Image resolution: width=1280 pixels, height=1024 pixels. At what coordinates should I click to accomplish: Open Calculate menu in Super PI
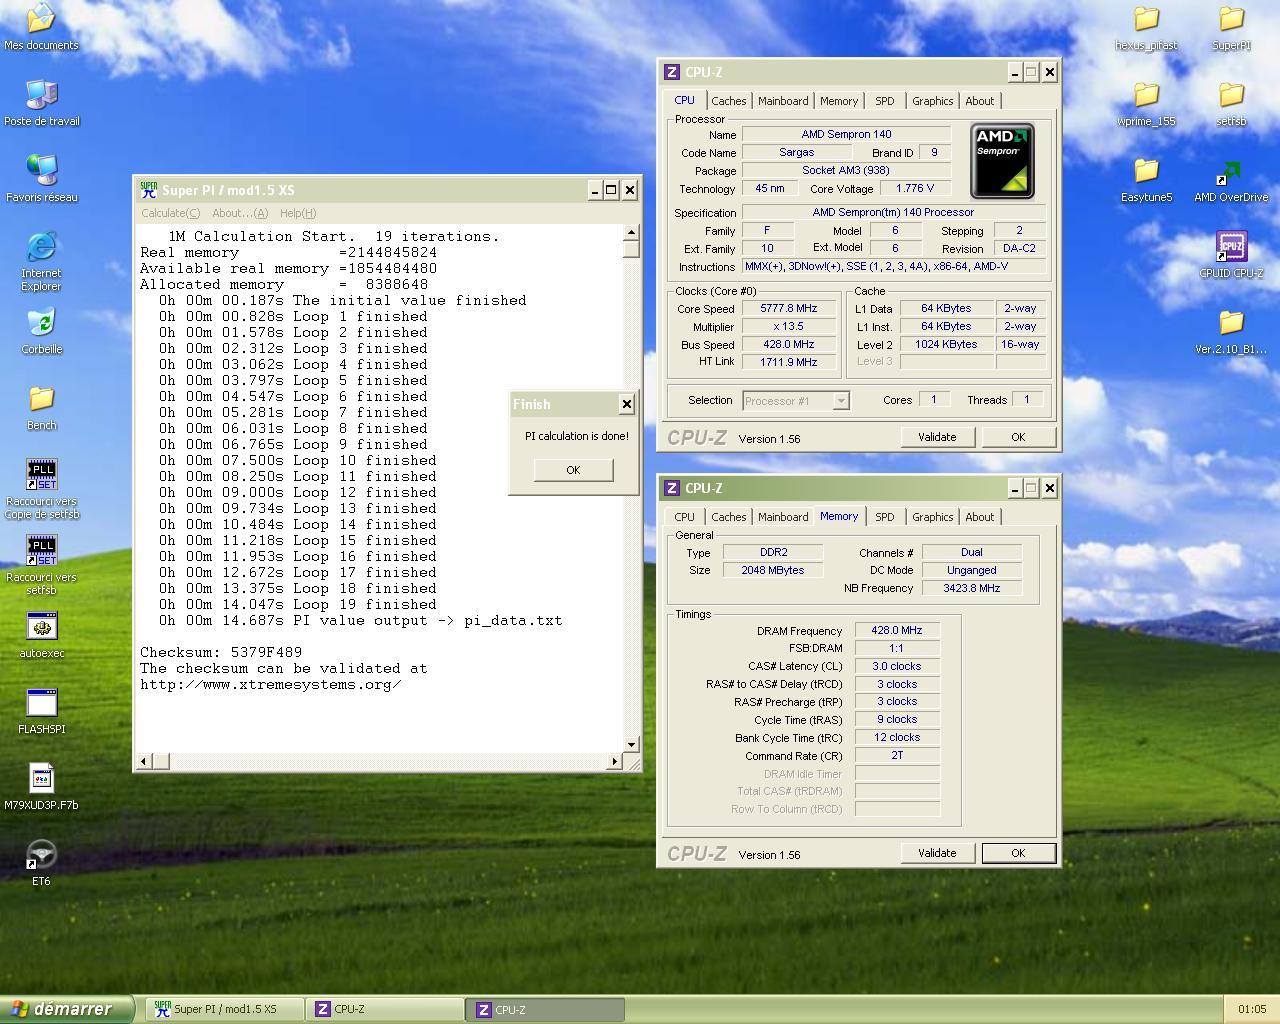(170, 213)
